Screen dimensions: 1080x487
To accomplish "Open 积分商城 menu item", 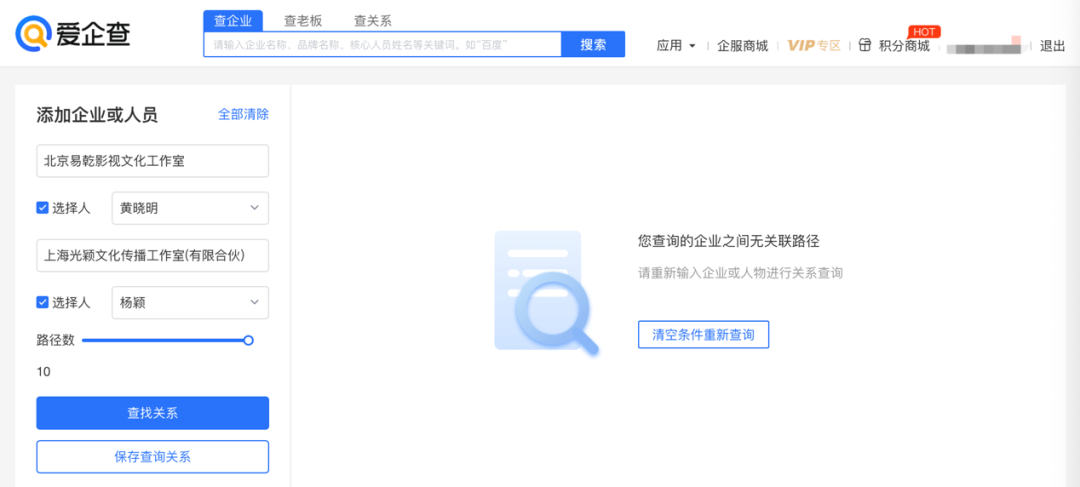I will tap(904, 45).
